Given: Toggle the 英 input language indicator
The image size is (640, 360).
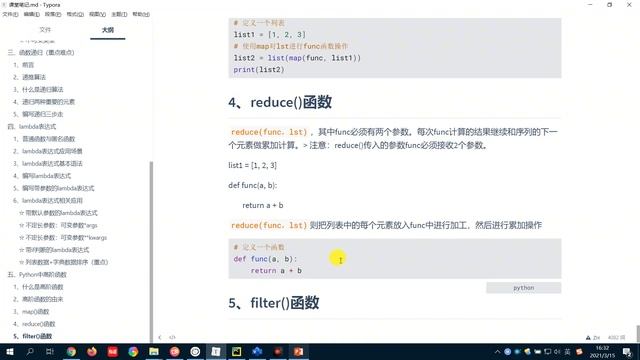Looking at the screenshot, I should click(x=567, y=351).
